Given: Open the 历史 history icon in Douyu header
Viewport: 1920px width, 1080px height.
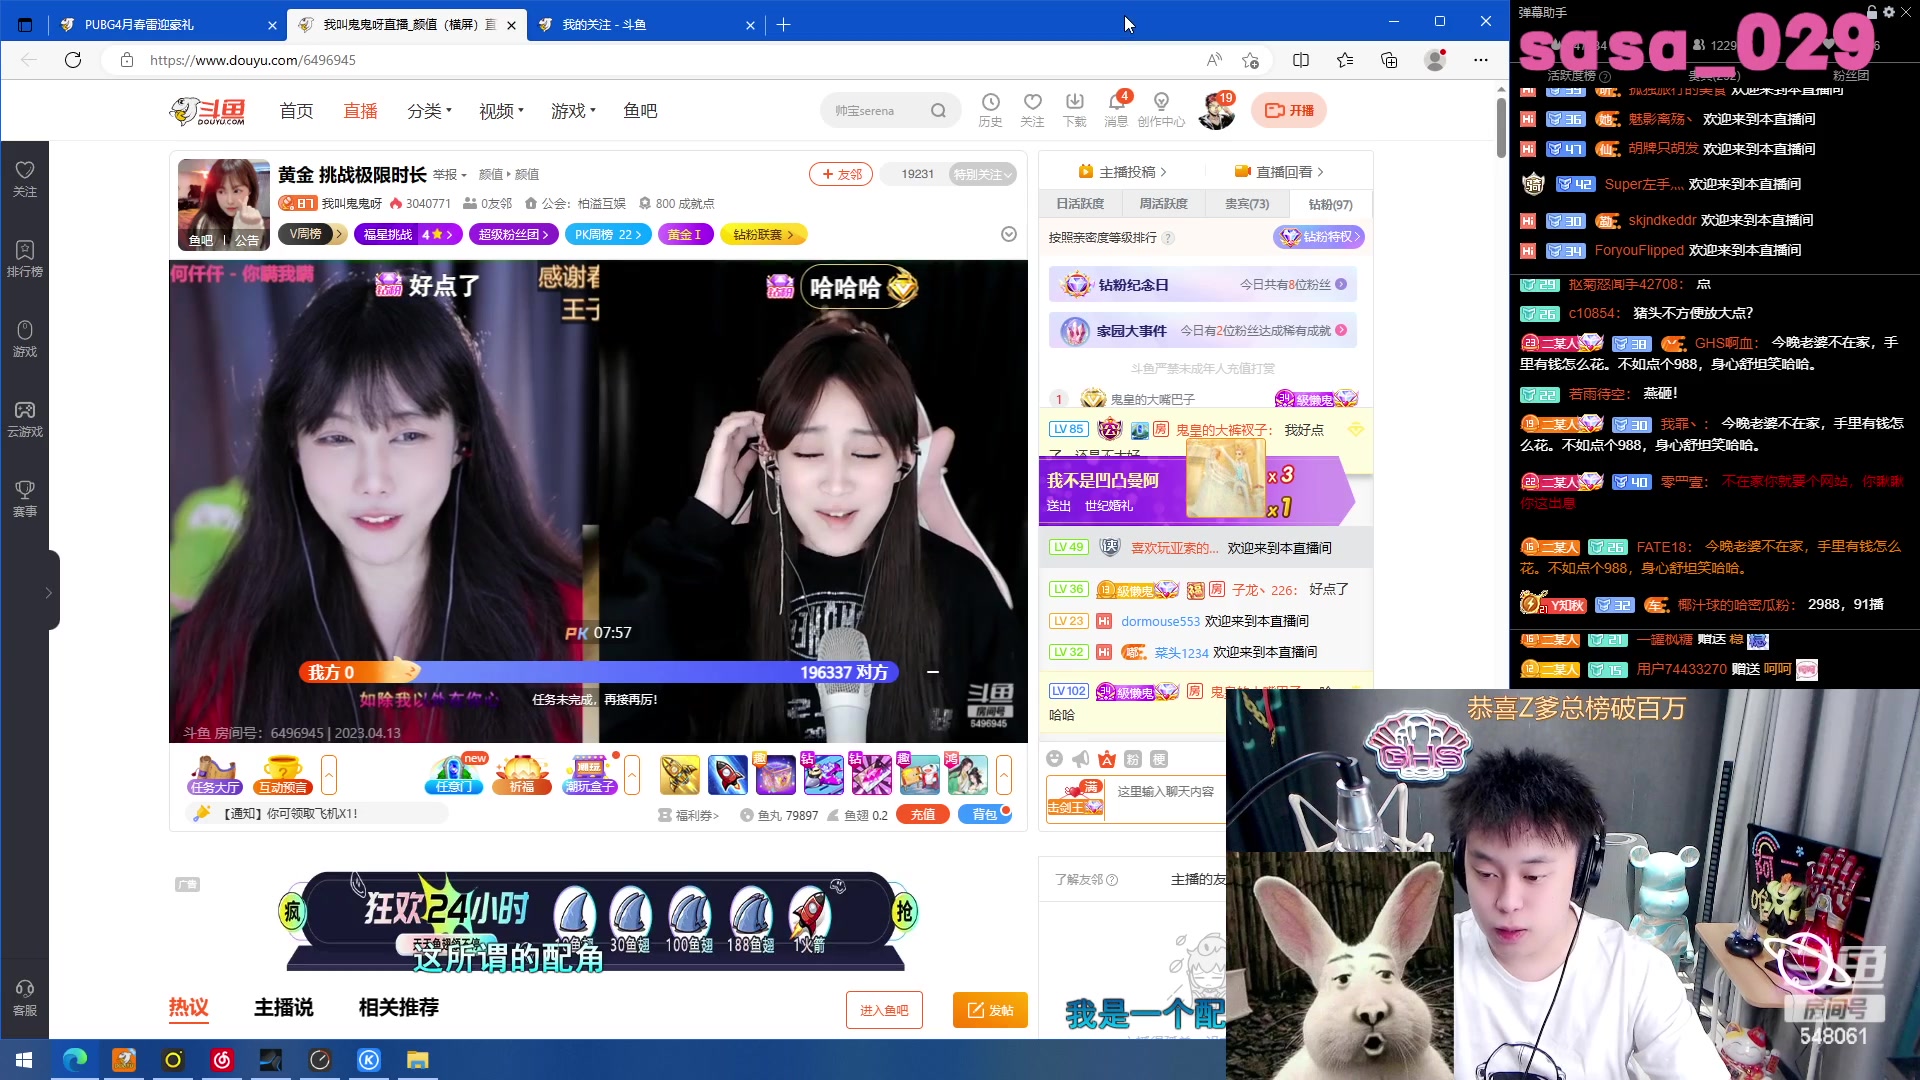Looking at the screenshot, I should tap(990, 110).
